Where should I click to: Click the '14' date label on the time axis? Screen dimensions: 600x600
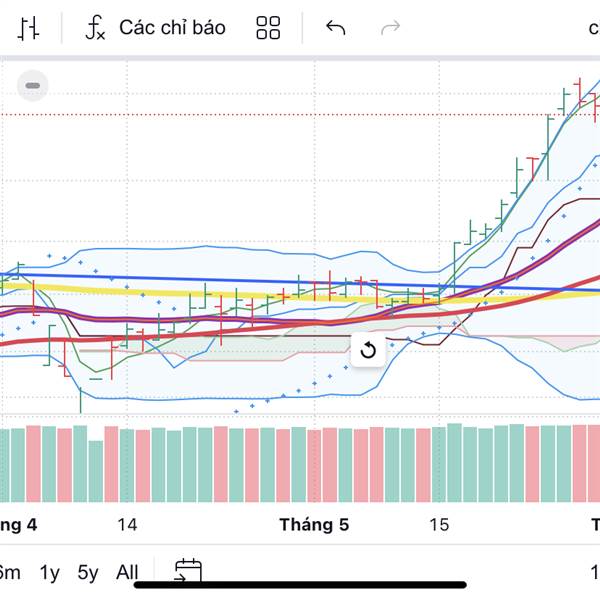(x=127, y=525)
